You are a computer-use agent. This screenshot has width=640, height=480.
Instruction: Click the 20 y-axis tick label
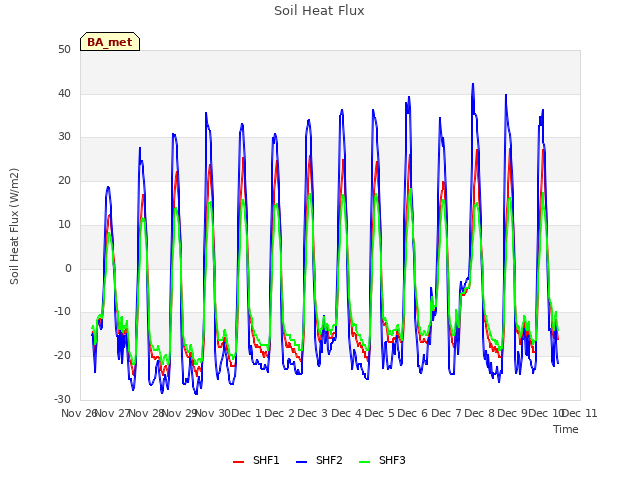click(64, 180)
